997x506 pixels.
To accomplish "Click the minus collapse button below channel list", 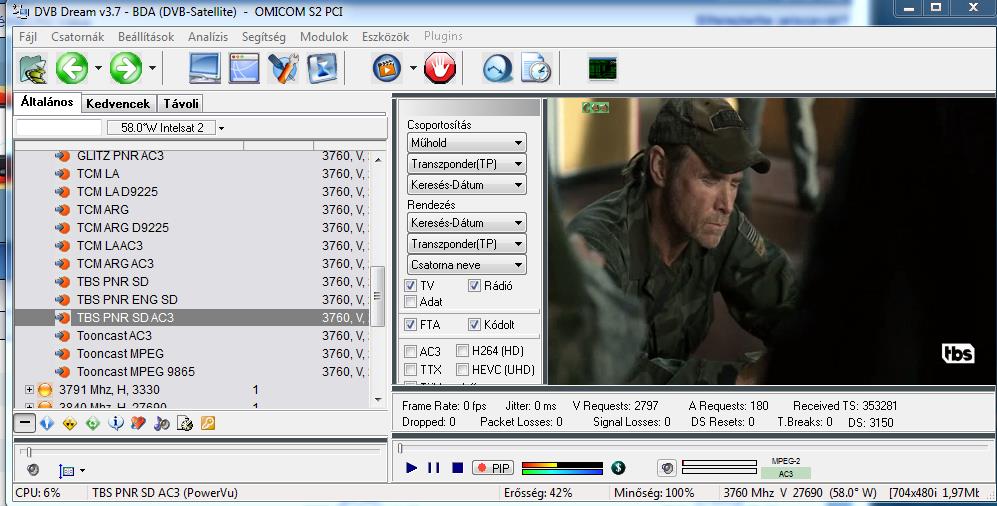I will 25,423.
